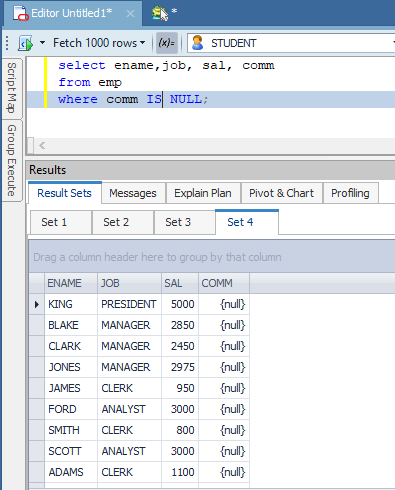Click the 2850 salary cell
Image resolution: width=395 pixels, height=490 pixels.
point(180,325)
